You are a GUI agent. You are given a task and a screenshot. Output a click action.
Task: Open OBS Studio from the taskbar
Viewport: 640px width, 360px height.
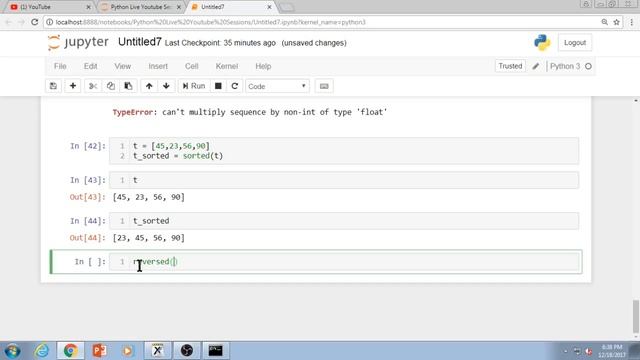coord(187,351)
